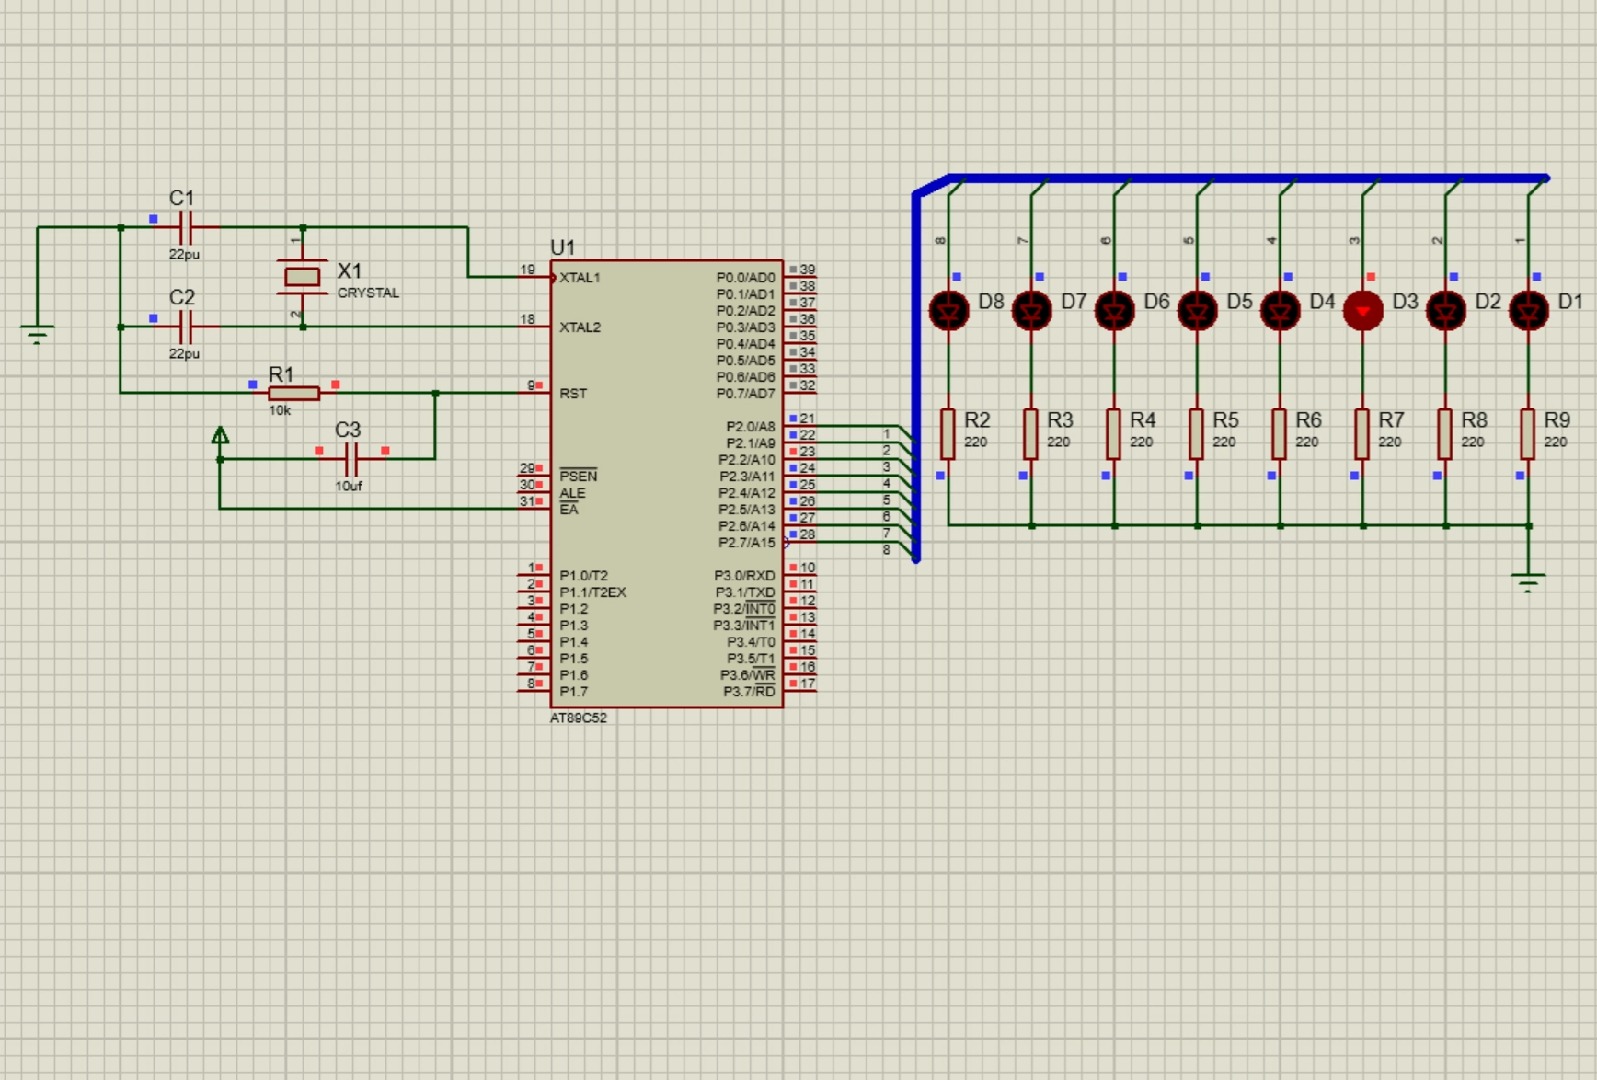1597x1080 pixels.
Task: Click the P0.7/AD7 pin label
Action: pos(746,393)
